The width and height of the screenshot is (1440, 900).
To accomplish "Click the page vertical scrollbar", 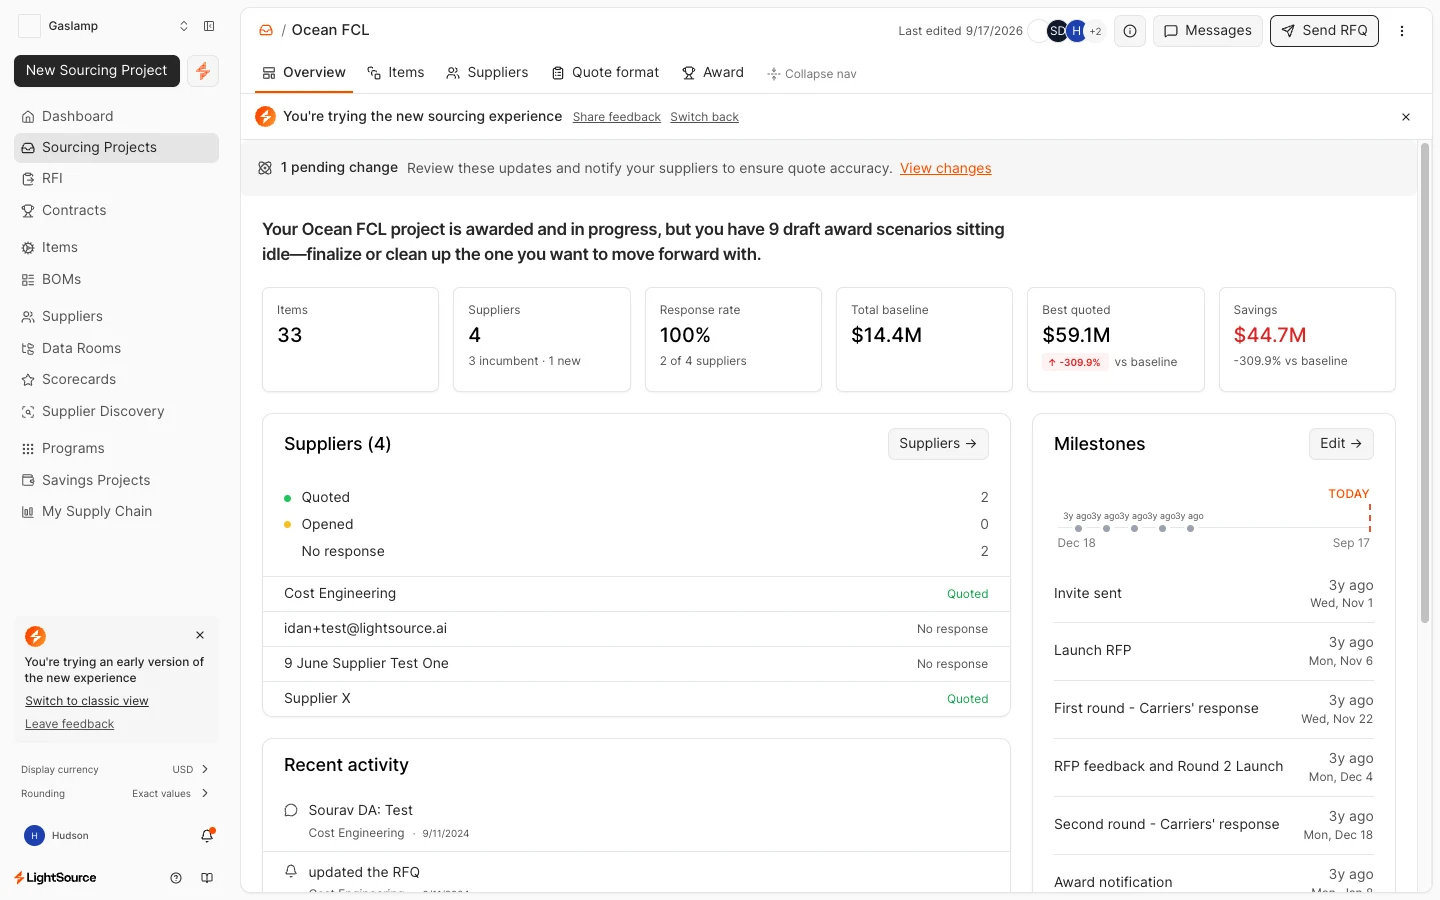I will coord(1425,384).
